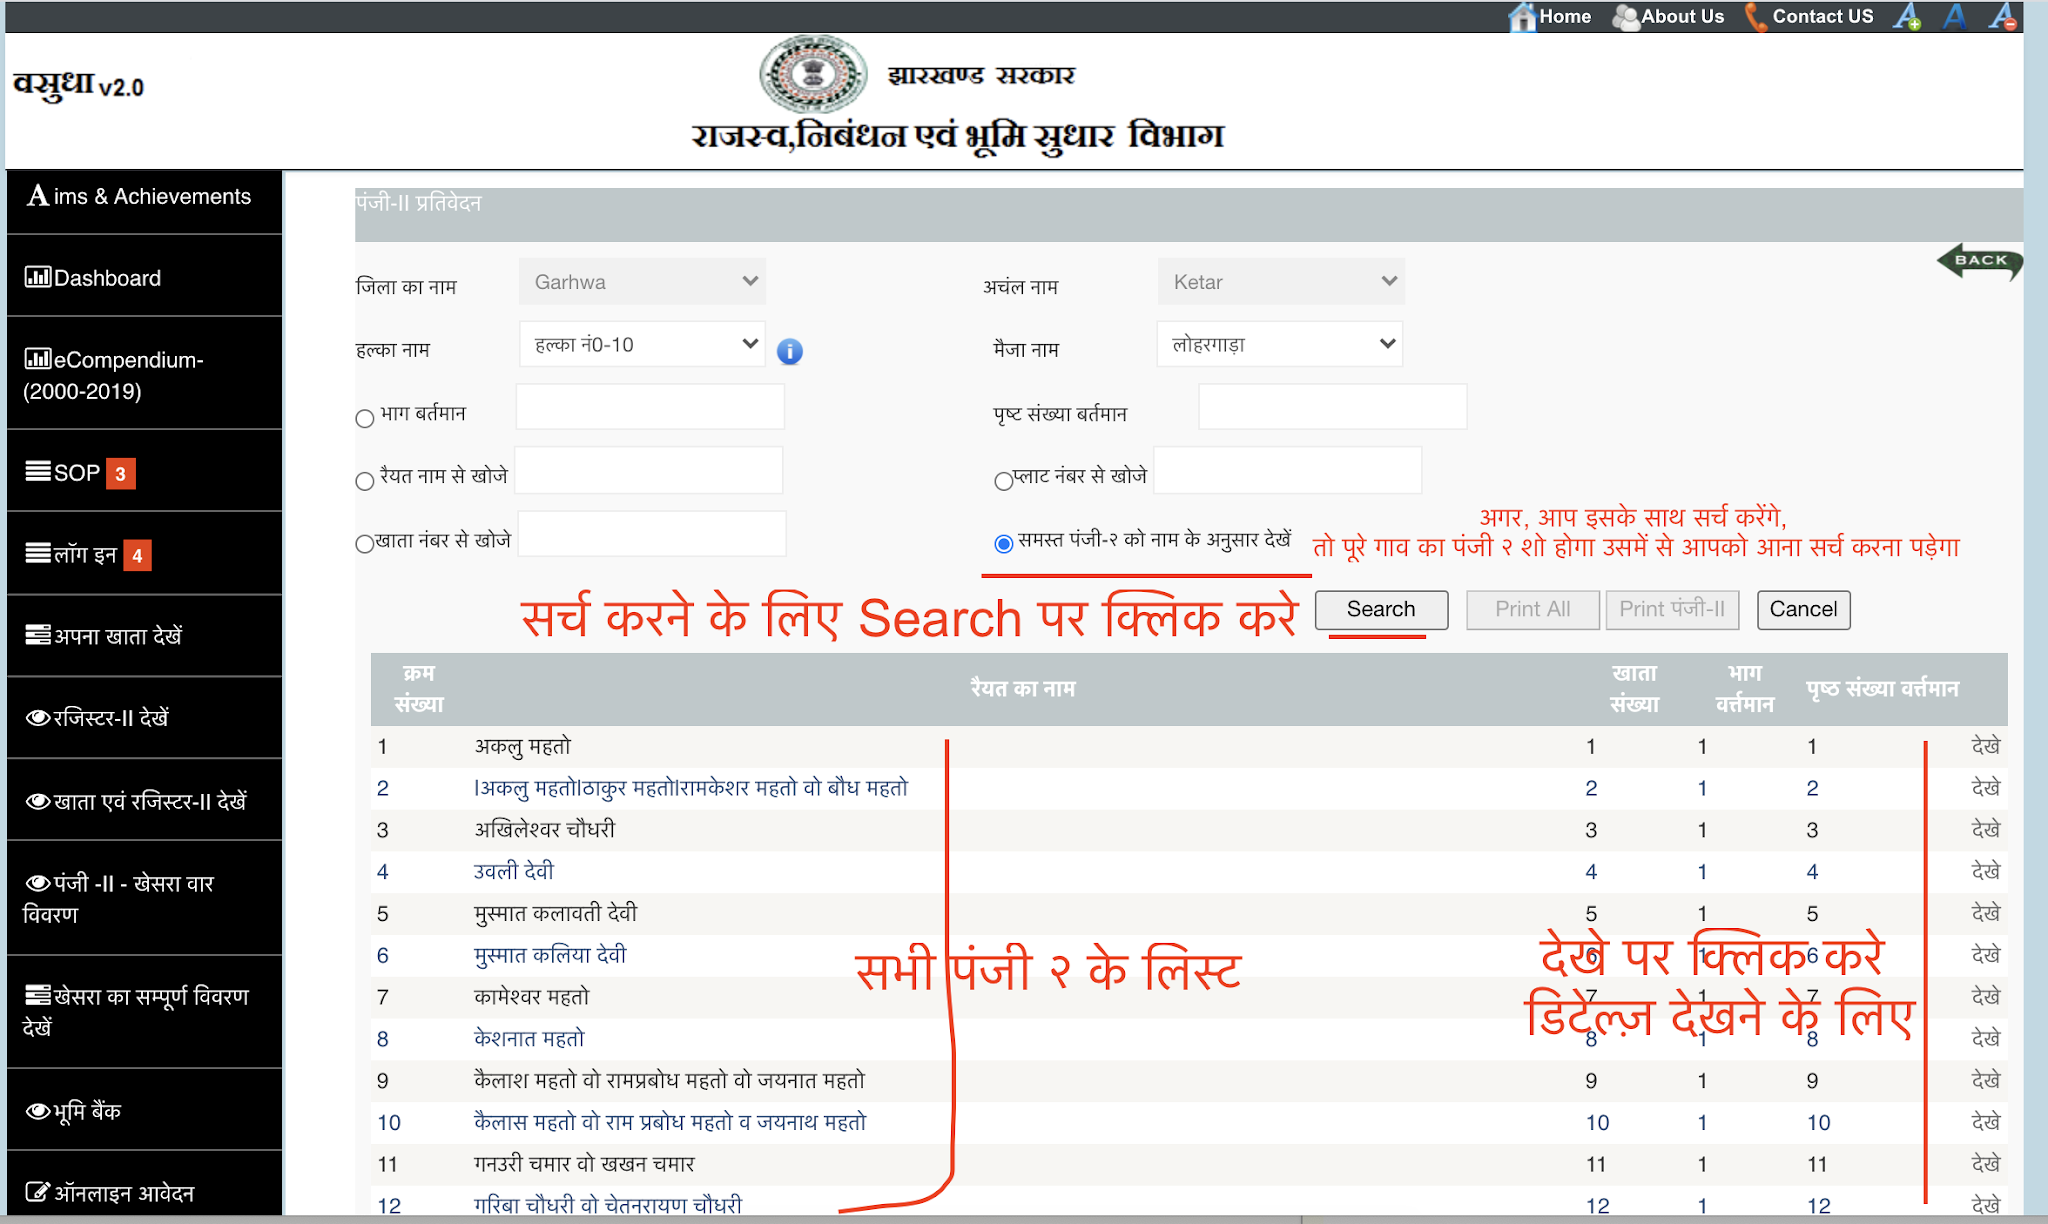Click the government emblem logo
The height and width of the screenshot is (1224, 2048).
pyautogui.click(x=813, y=74)
